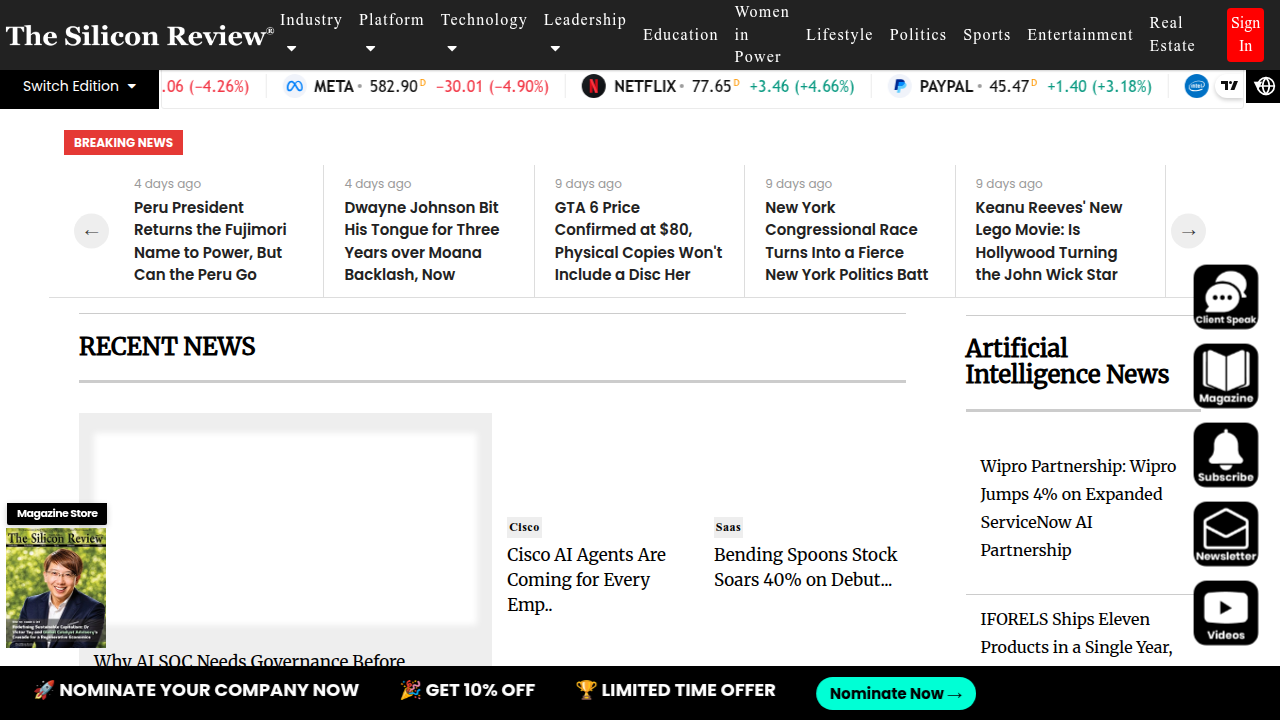1280x720 pixels.
Task: Open the Real Estate menu item
Action: [x=1172, y=35]
